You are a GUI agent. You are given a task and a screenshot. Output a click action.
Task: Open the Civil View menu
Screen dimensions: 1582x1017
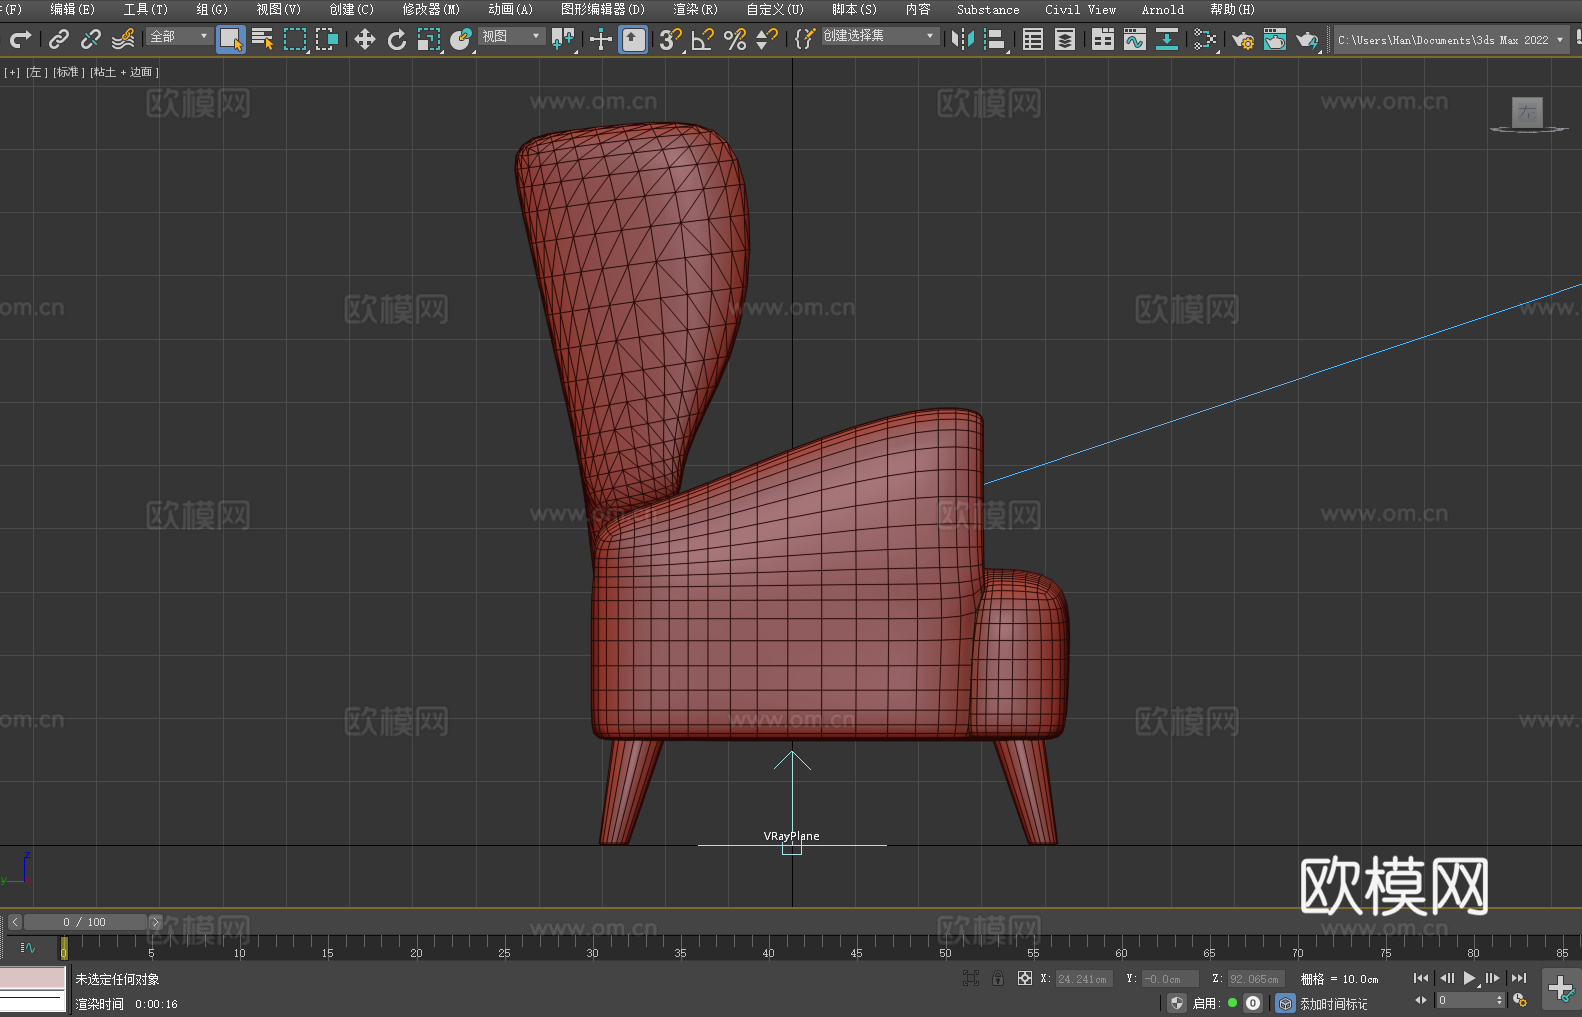pos(1080,9)
